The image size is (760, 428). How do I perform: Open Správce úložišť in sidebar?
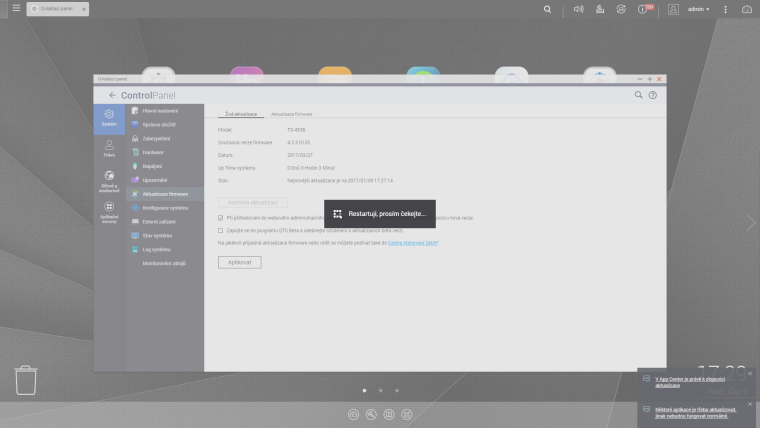[165, 125]
